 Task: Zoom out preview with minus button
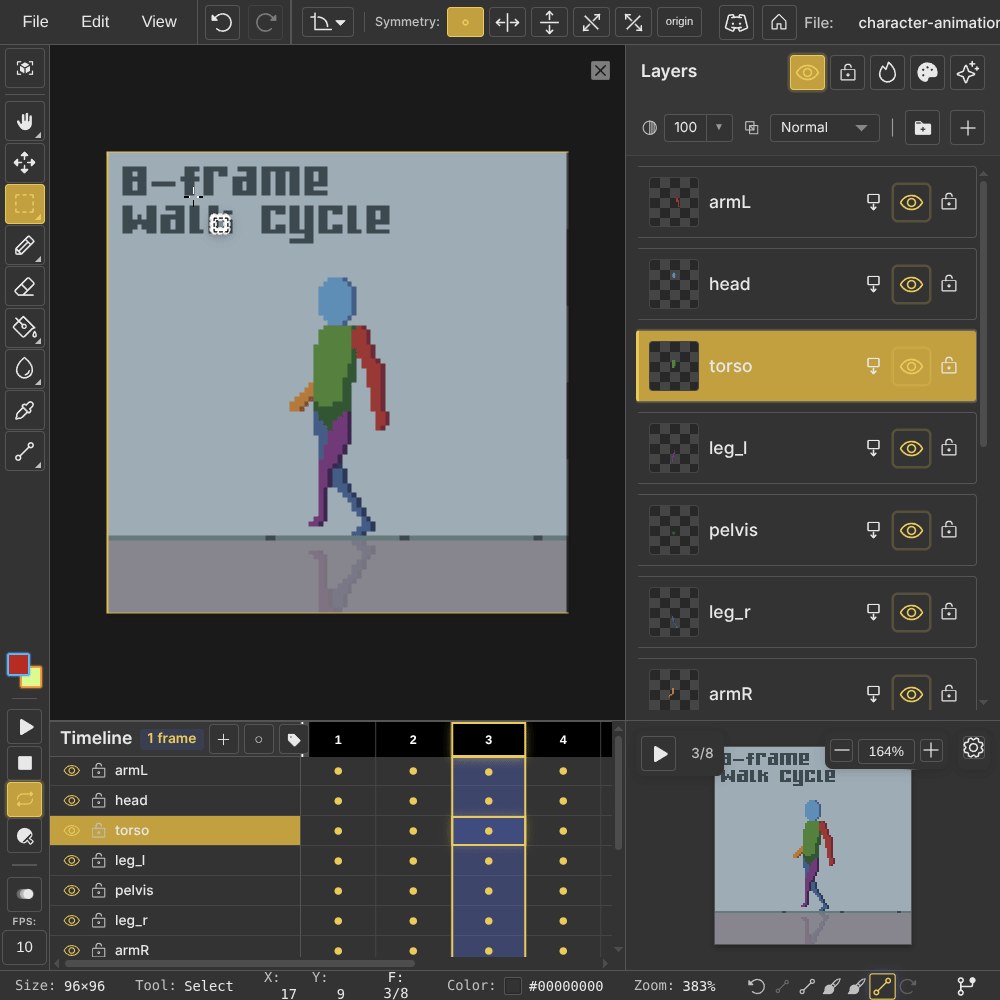(x=841, y=751)
